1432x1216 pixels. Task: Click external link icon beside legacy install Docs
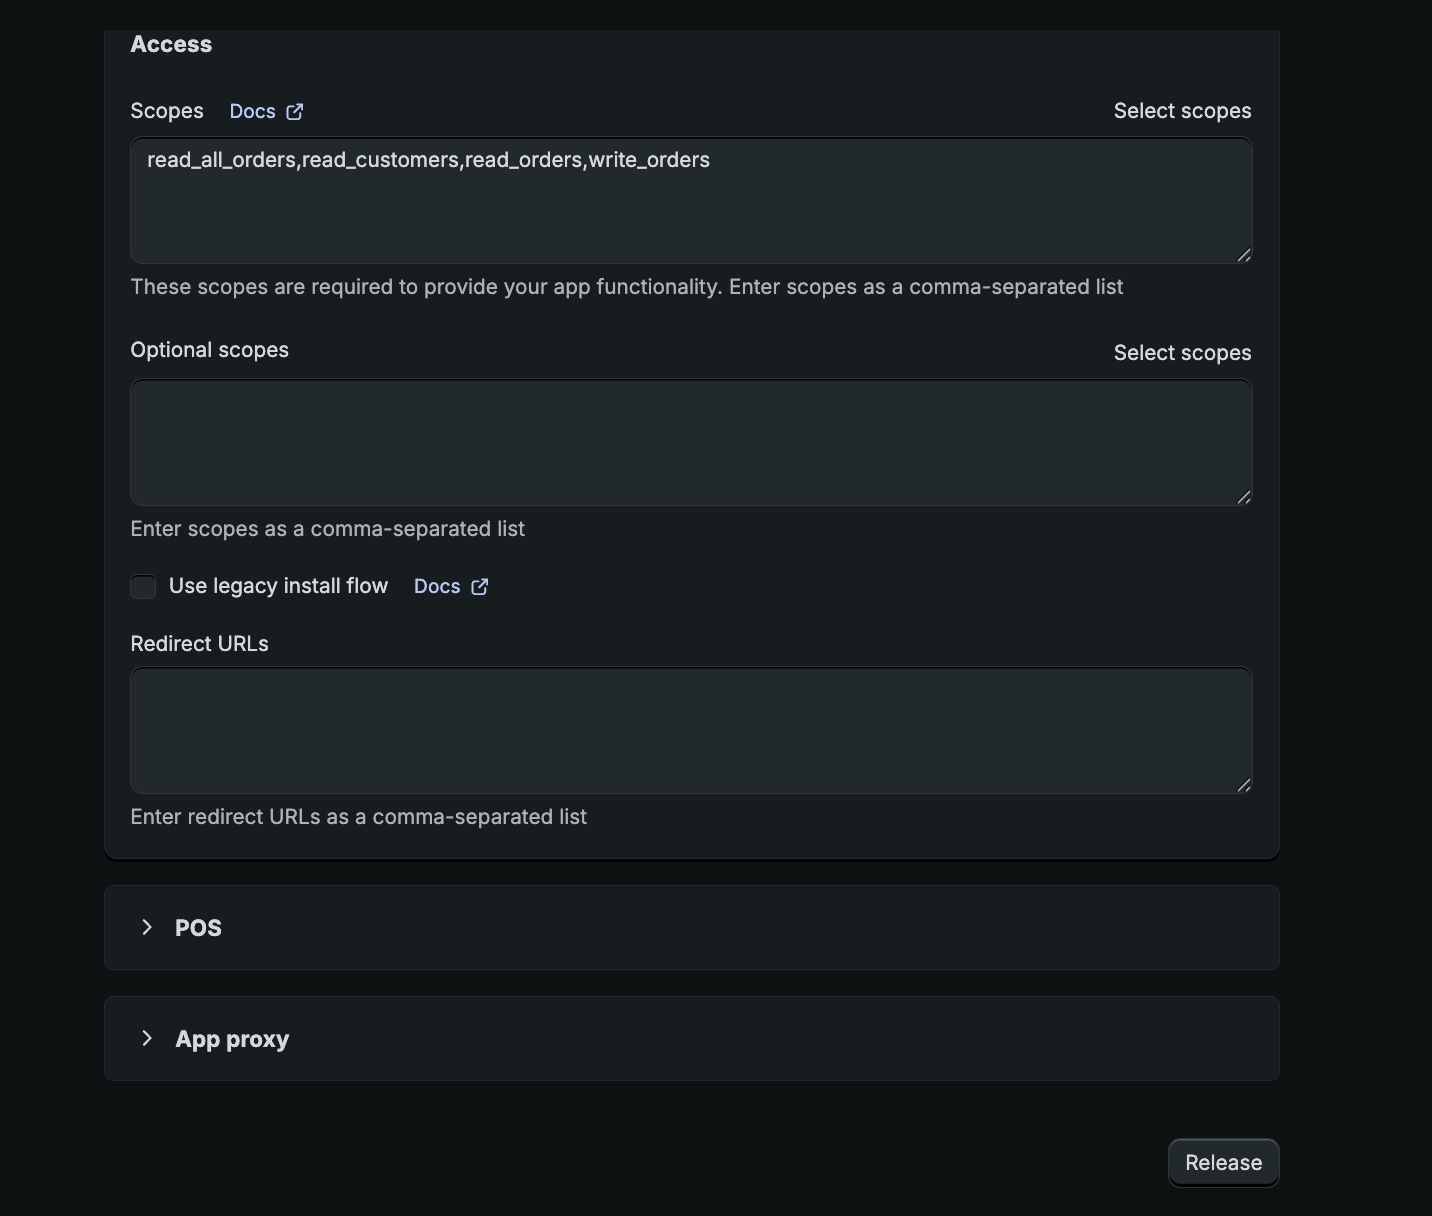480,587
